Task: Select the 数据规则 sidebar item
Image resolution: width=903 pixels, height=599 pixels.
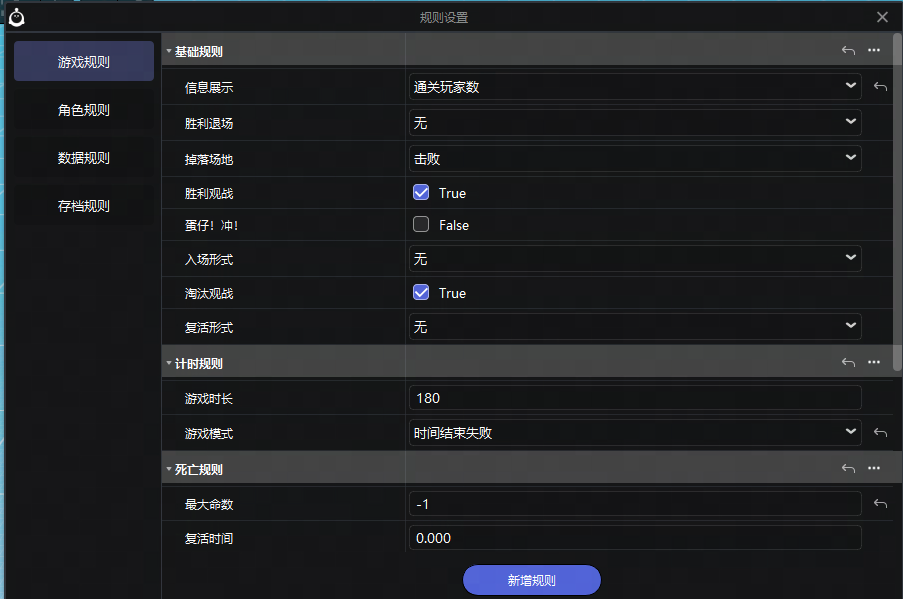Action: [x=84, y=158]
